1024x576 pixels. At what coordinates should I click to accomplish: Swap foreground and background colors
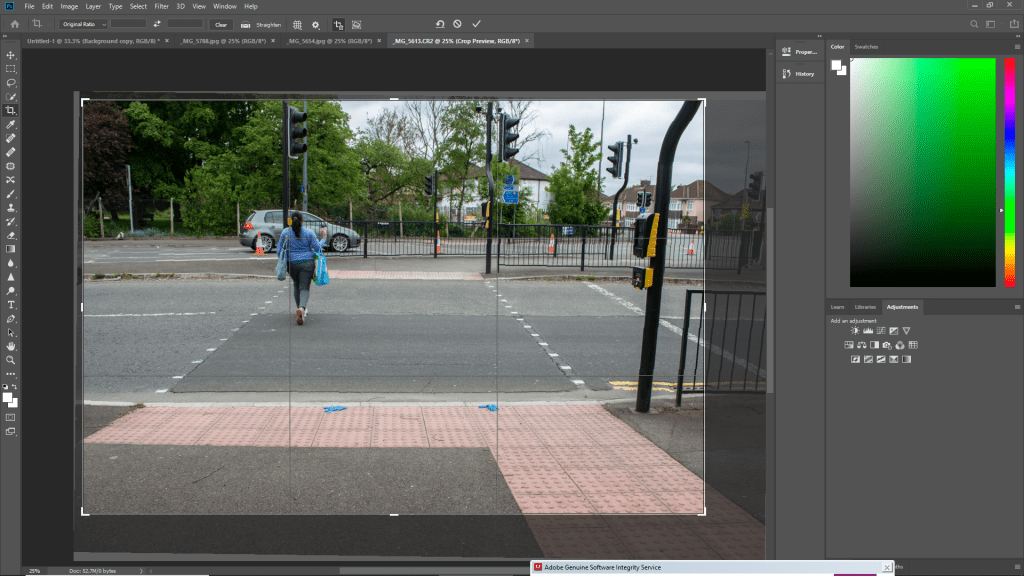15,385
